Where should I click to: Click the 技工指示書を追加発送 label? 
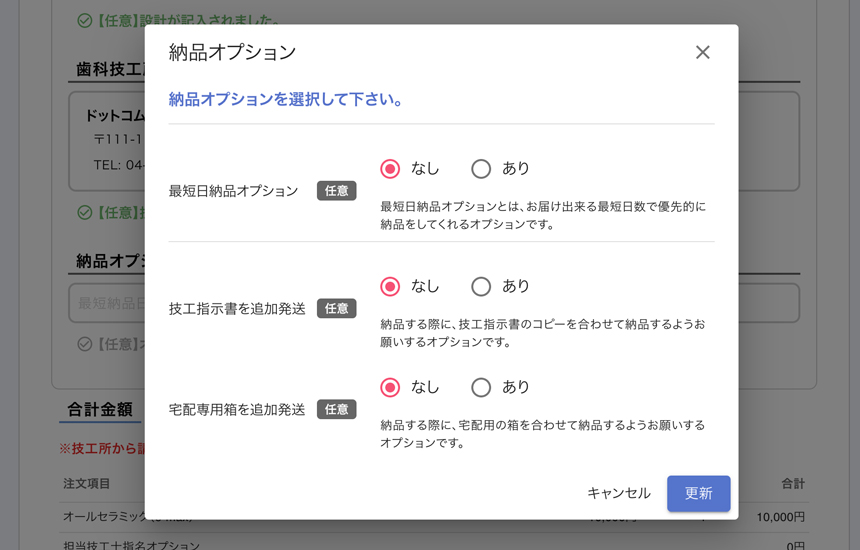[237, 309]
